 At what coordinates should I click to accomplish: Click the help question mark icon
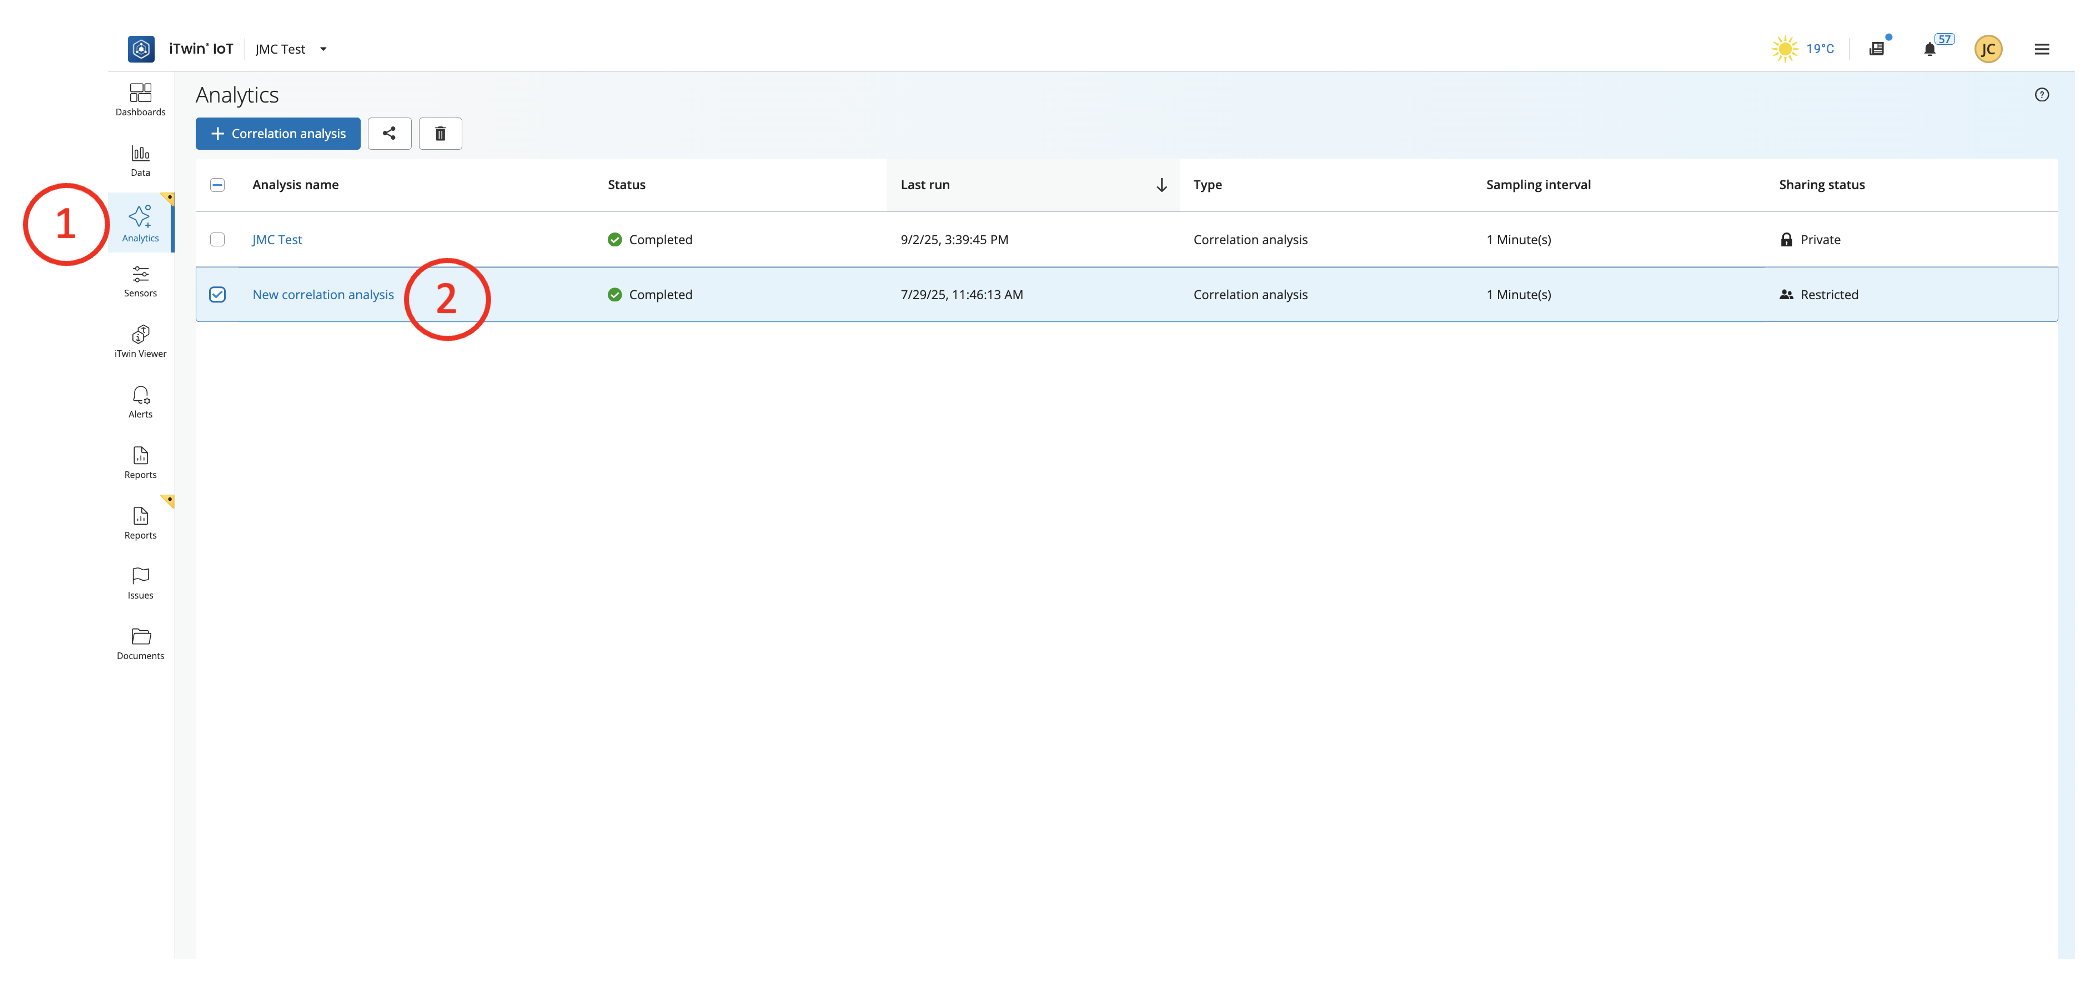point(2041,95)
